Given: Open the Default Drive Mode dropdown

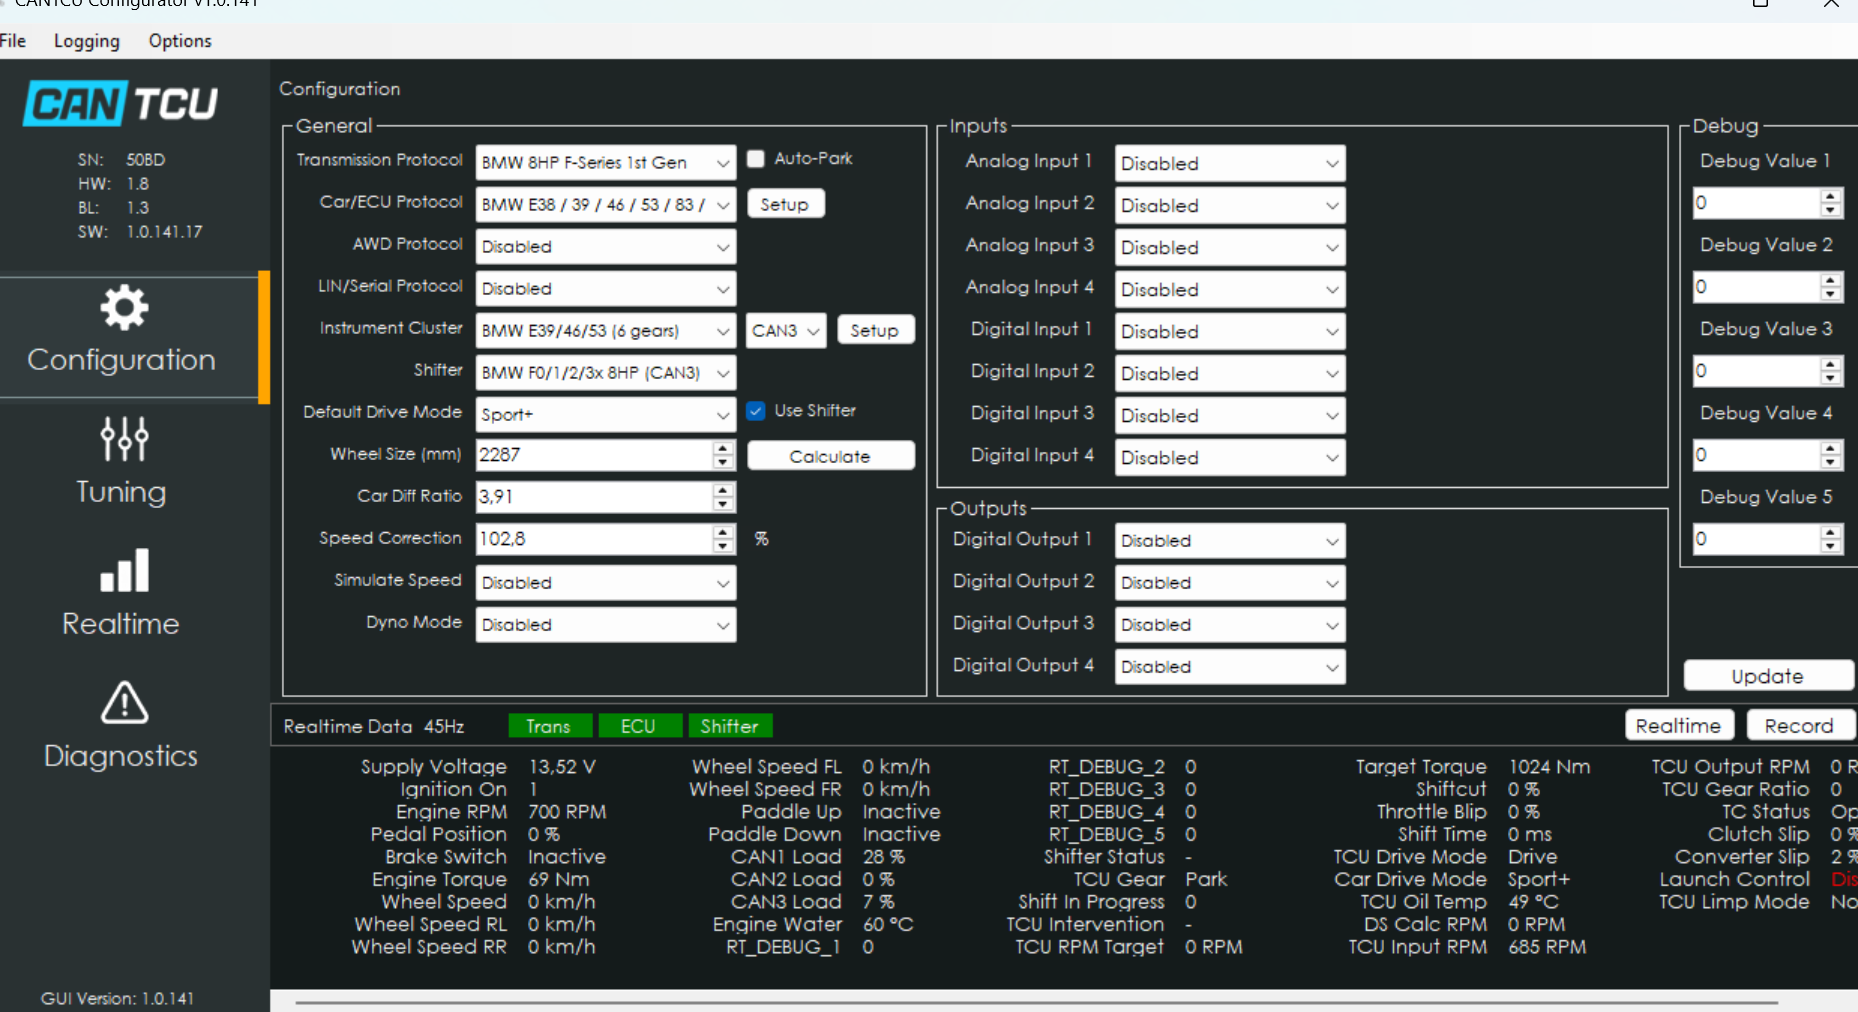Looking at the screenshot, I should coord(605,415).
